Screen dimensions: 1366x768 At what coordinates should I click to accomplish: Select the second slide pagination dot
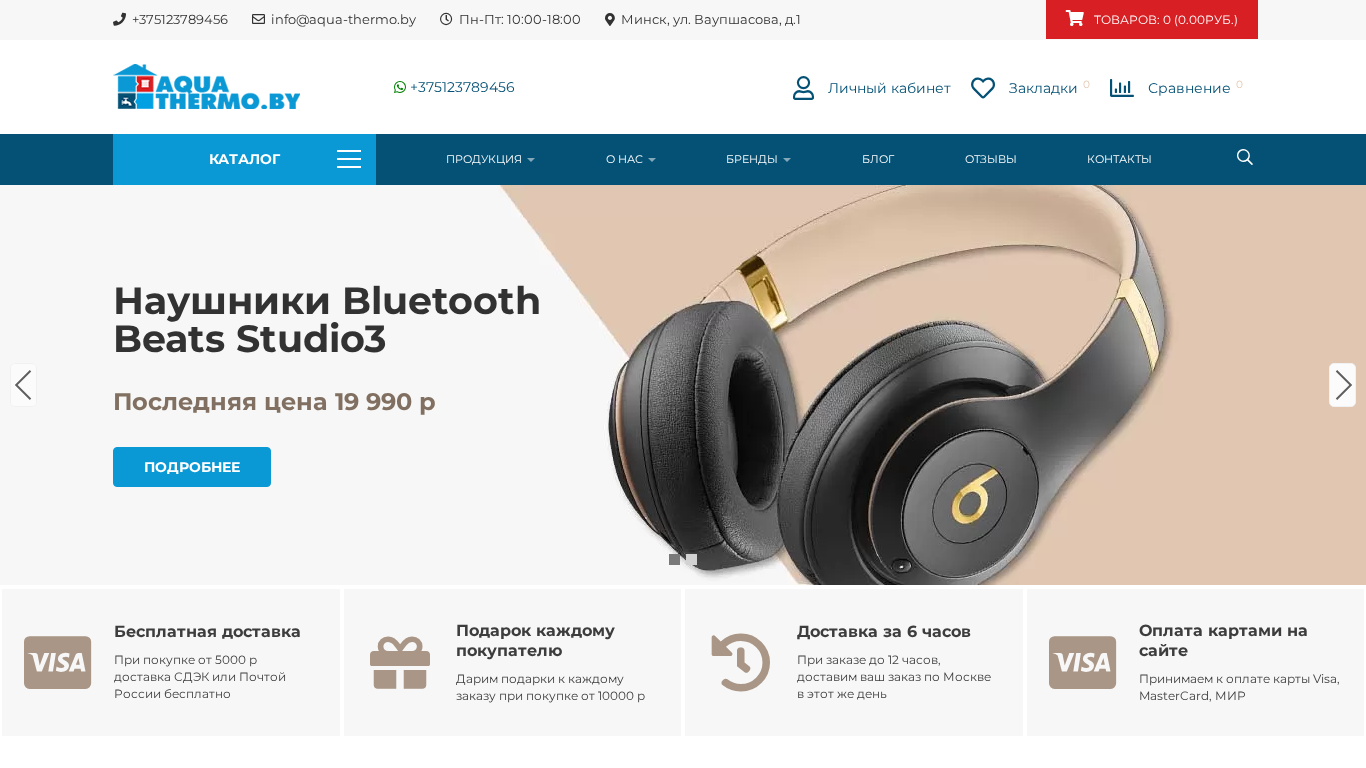pyautogui.click(x=691, y=560)
